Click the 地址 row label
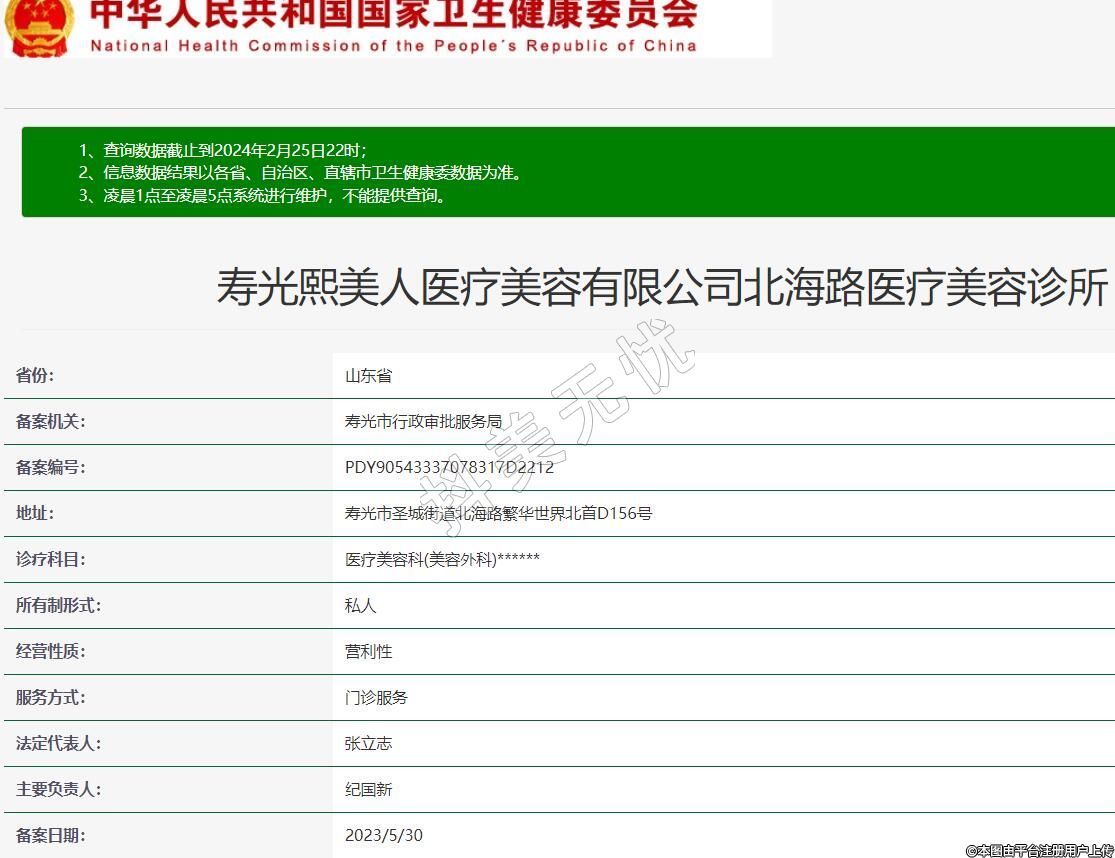The width and height of the screenshot is (1115, 858). coord(35,513)
